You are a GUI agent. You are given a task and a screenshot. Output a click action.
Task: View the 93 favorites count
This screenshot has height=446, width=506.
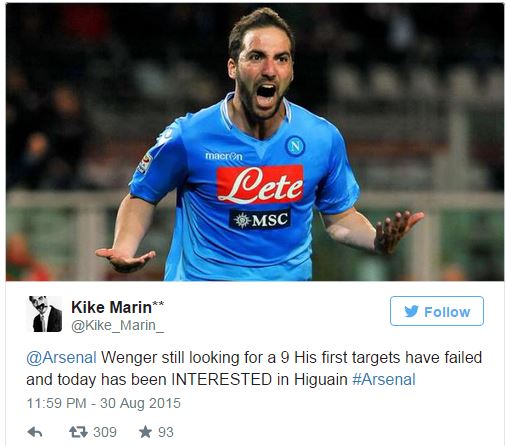166,432
